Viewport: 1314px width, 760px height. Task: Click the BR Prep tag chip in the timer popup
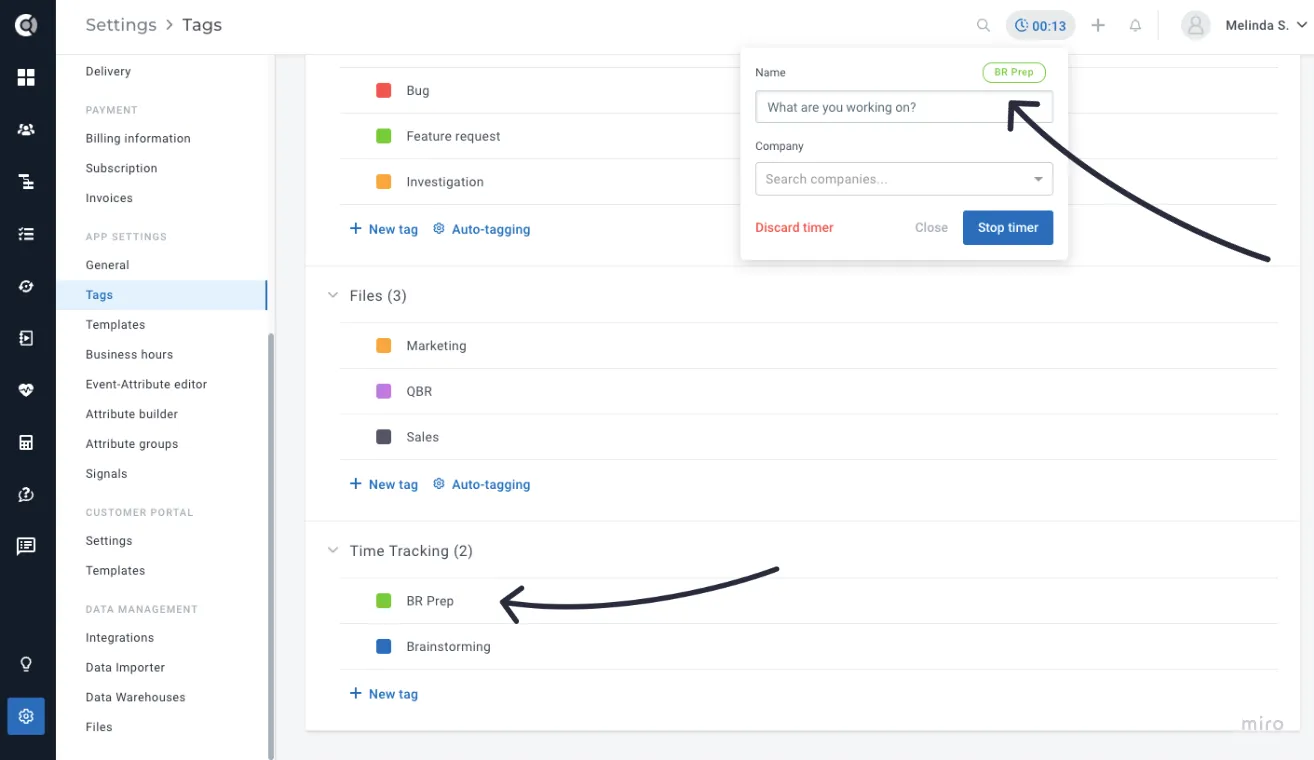[1014, 72]
